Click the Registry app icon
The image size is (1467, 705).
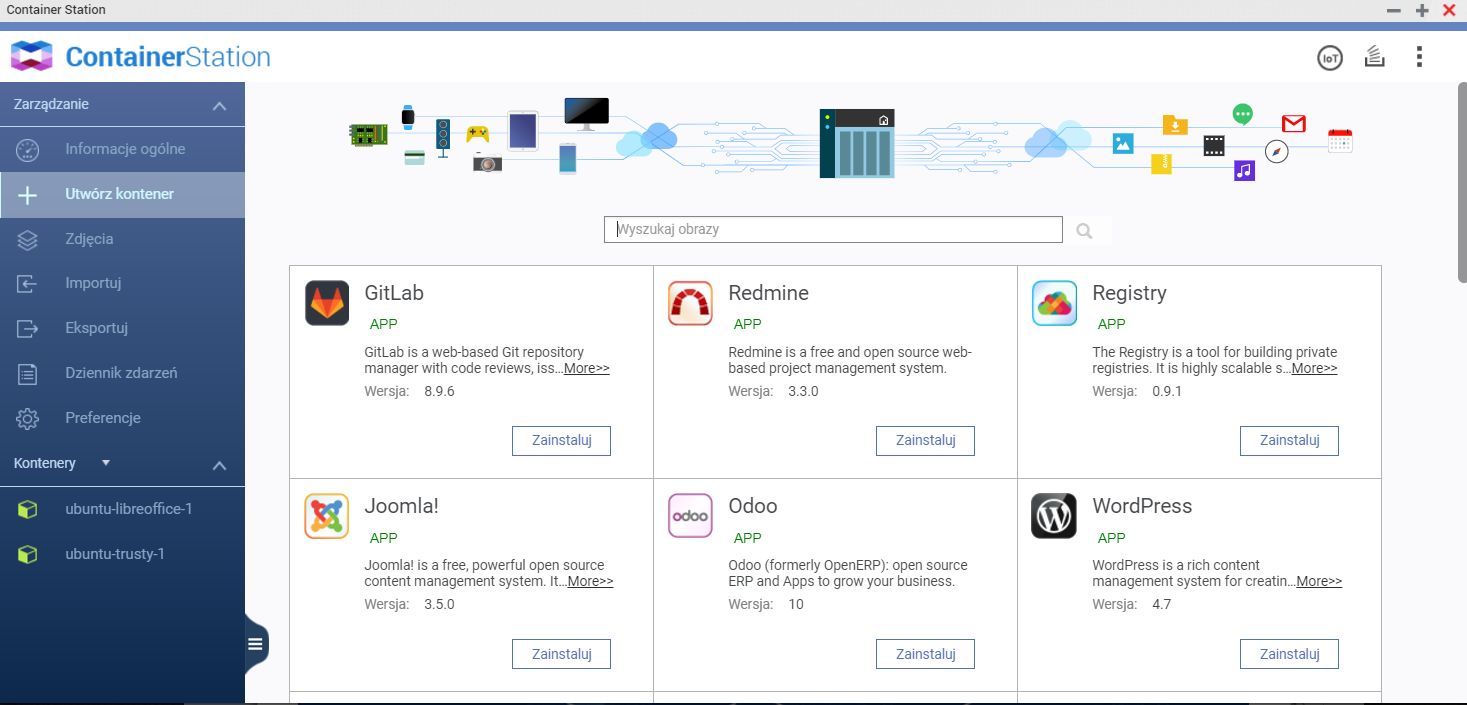tap(1055, 303)
